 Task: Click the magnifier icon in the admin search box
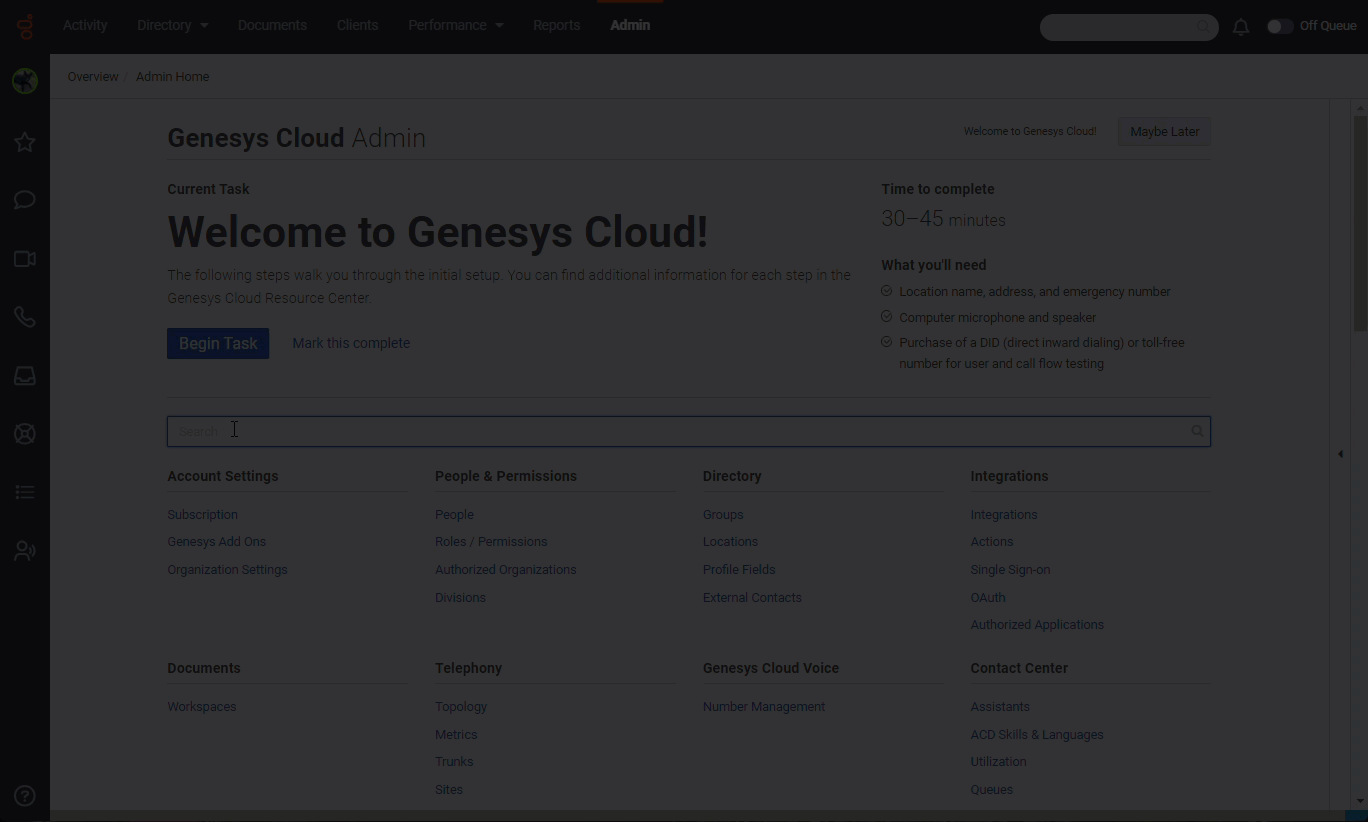(1197, 431)
